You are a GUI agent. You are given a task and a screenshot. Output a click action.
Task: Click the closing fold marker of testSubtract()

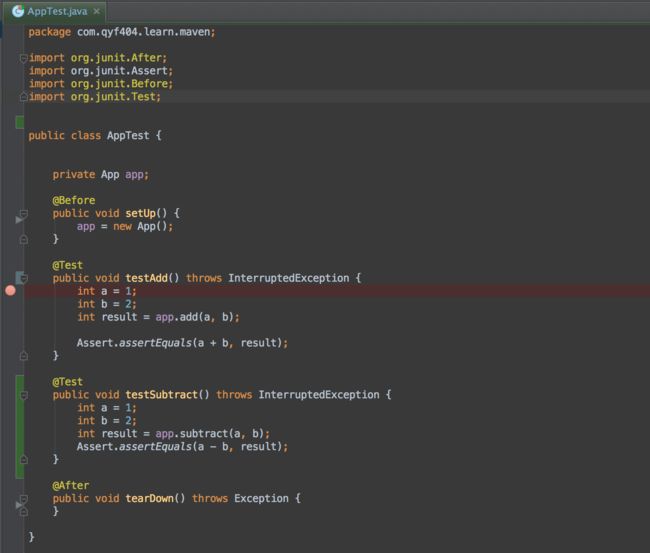point(24,459)
